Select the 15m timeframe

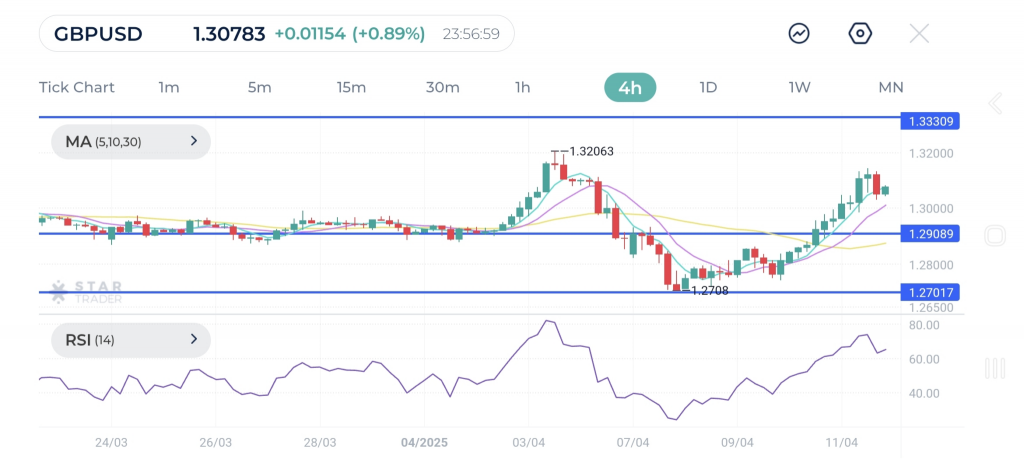(x=351, y=87)
